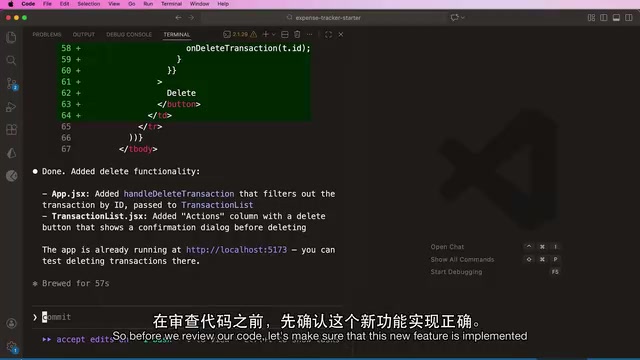Click the commit prompt input line
Screen dimensions: 640x360
tap(187, 317)
